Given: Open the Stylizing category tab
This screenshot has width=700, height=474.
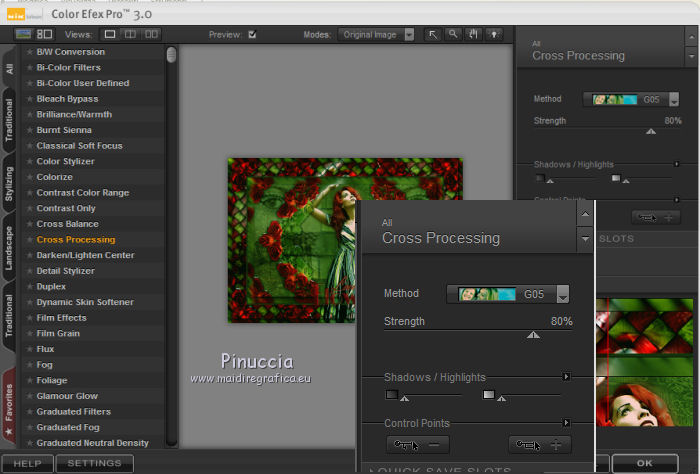Looking at the screenshot, I should click(9, 184).
